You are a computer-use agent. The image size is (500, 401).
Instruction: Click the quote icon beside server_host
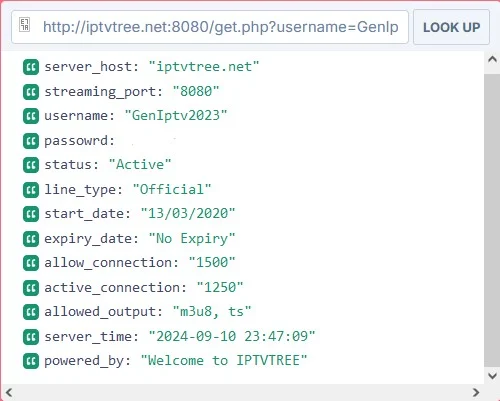pos(31,67)
